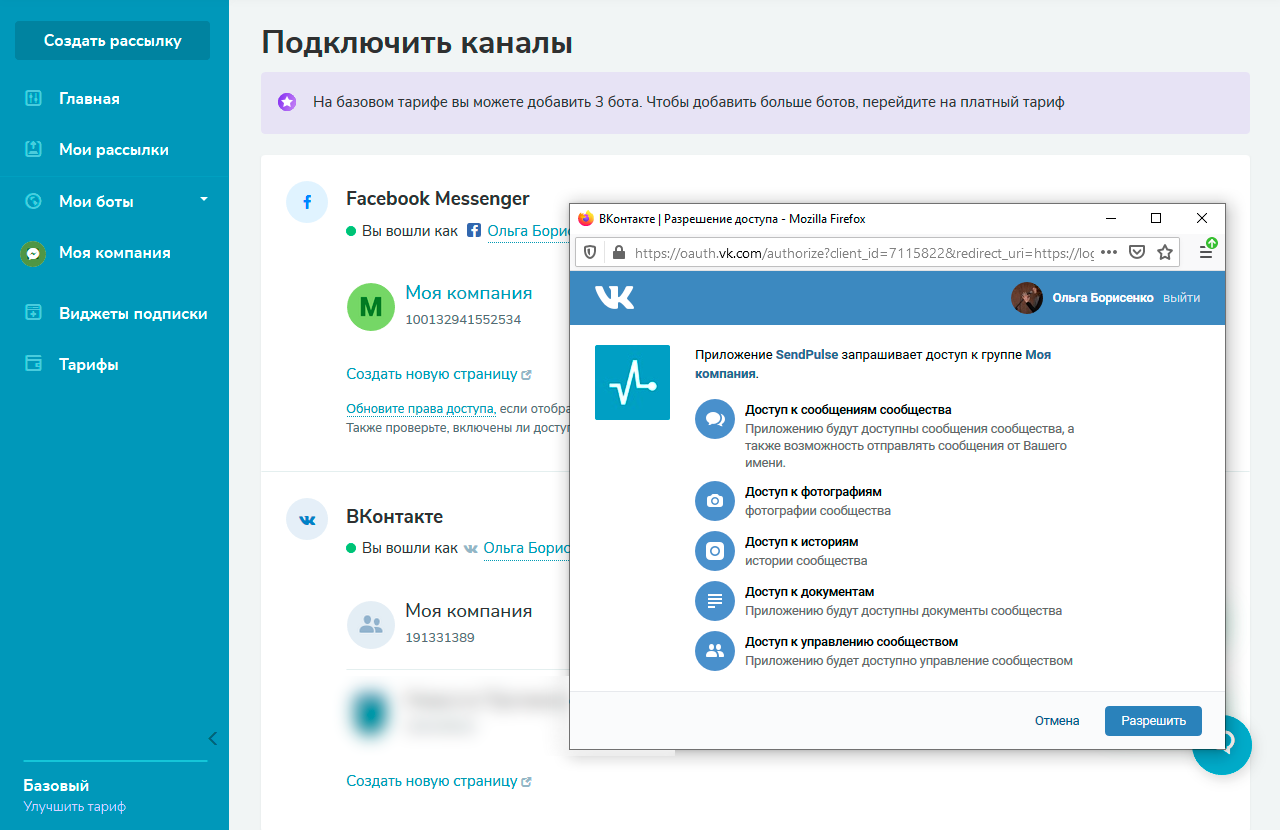1280x830 pixels.
Task: Select Моя компания bot in sidebar
Action: point(114,253)
